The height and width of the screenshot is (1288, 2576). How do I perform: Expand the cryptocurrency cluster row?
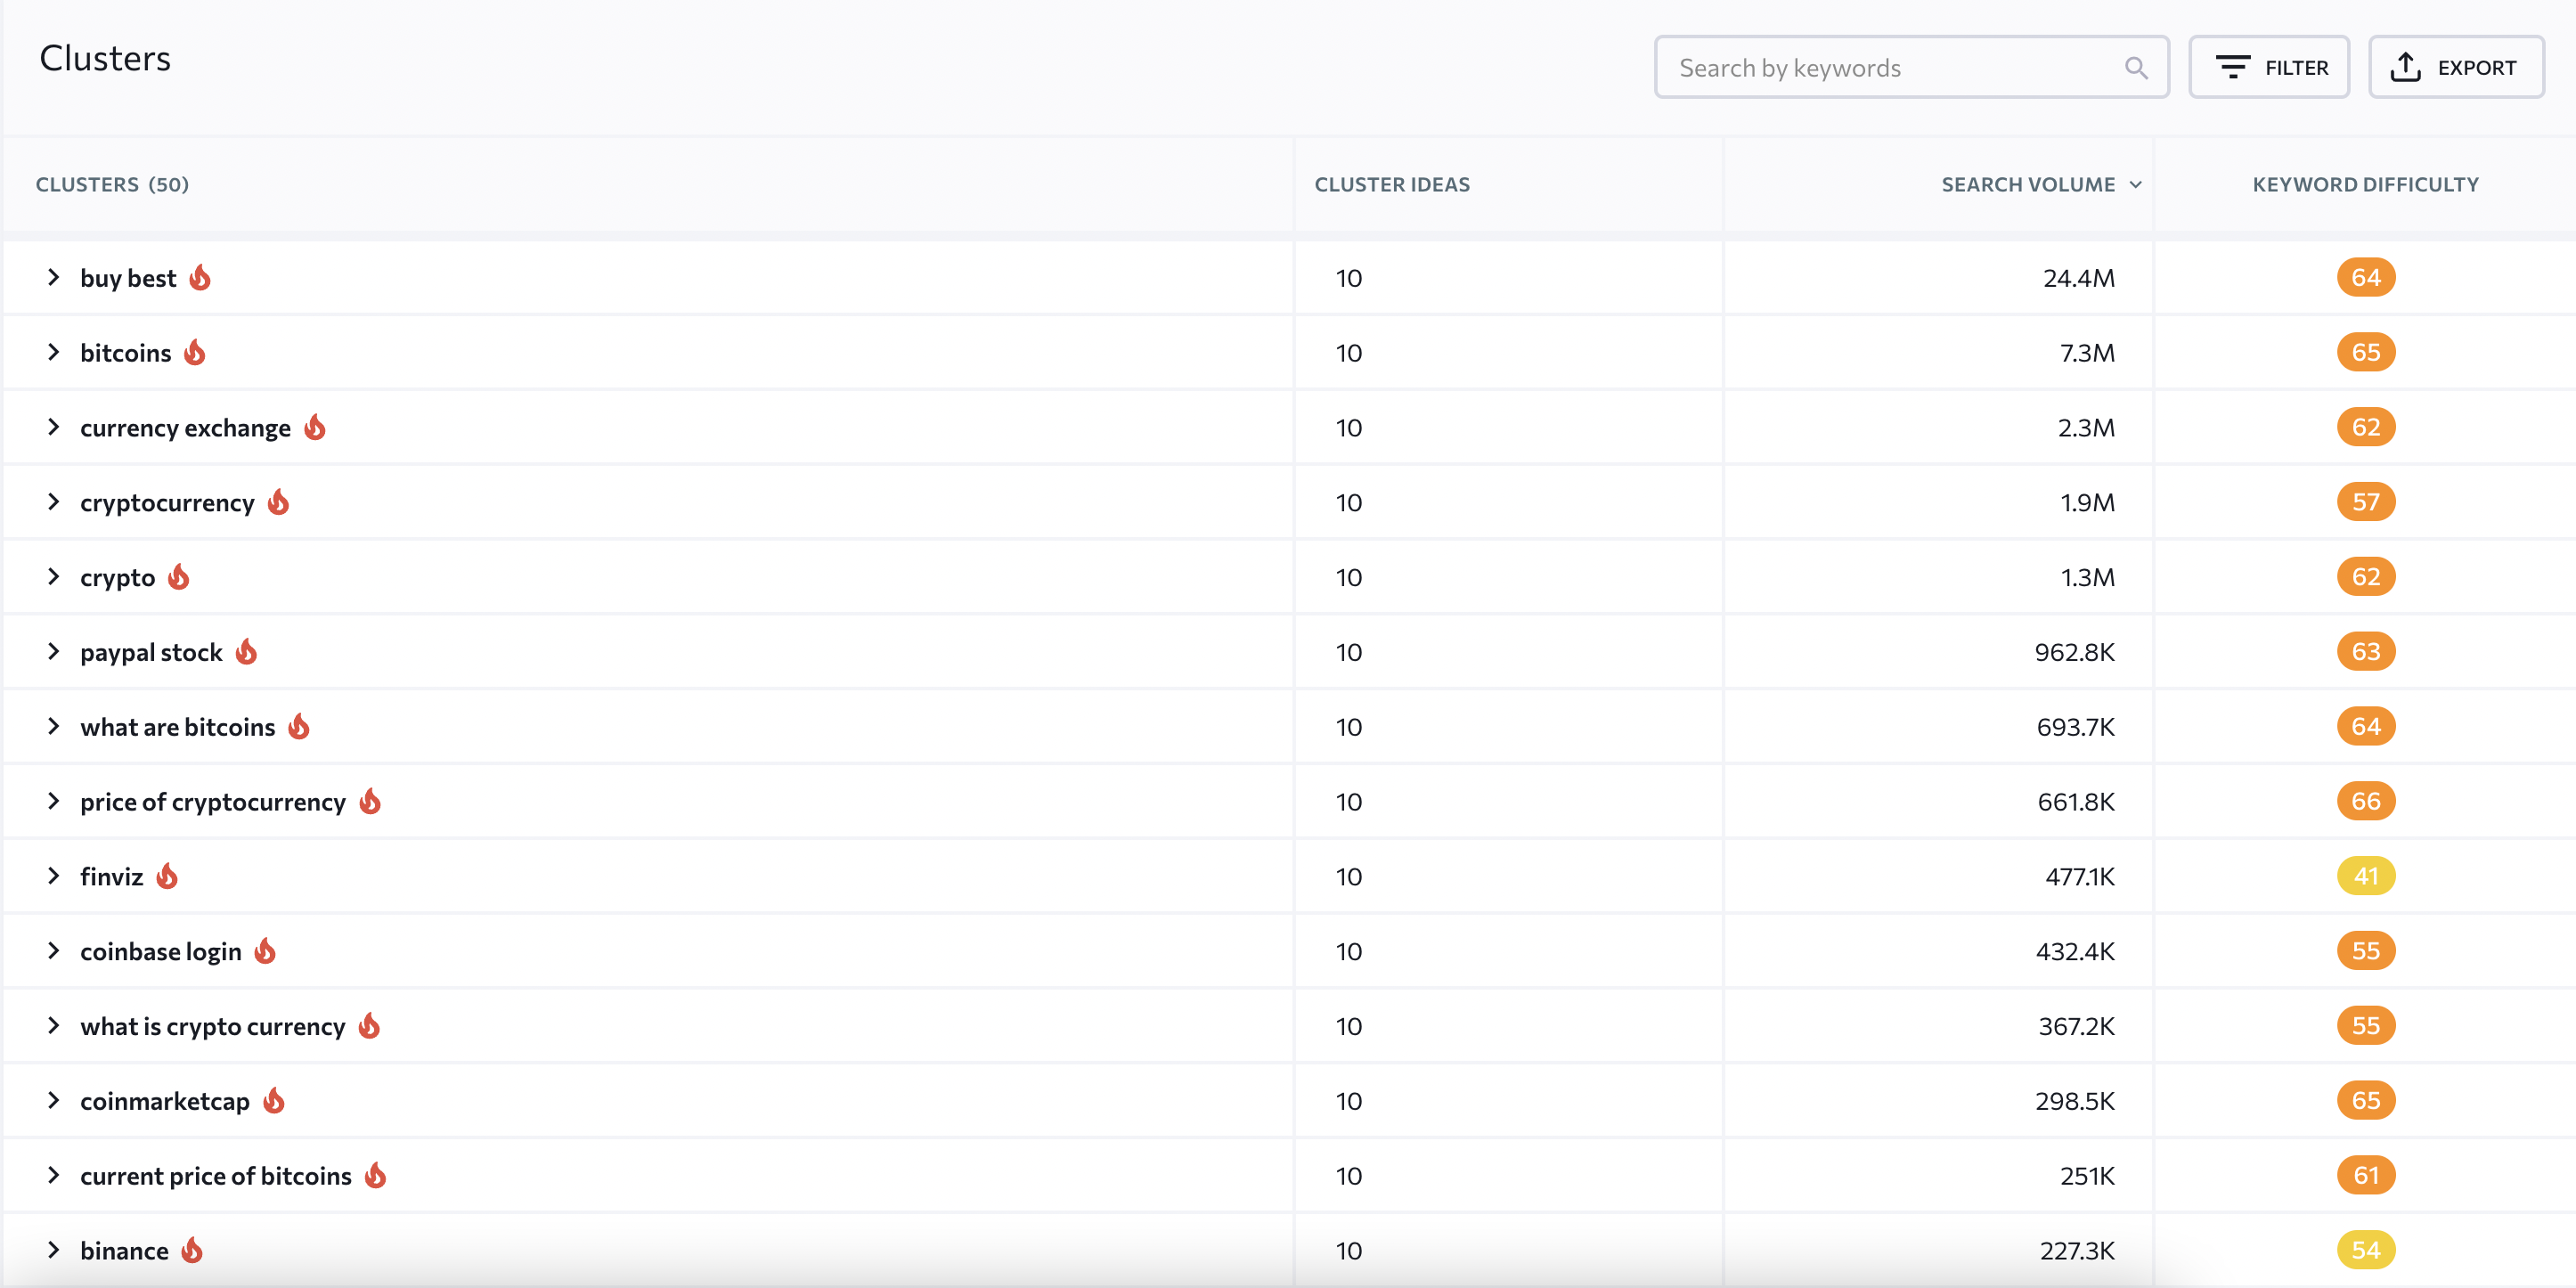[54, 502]
